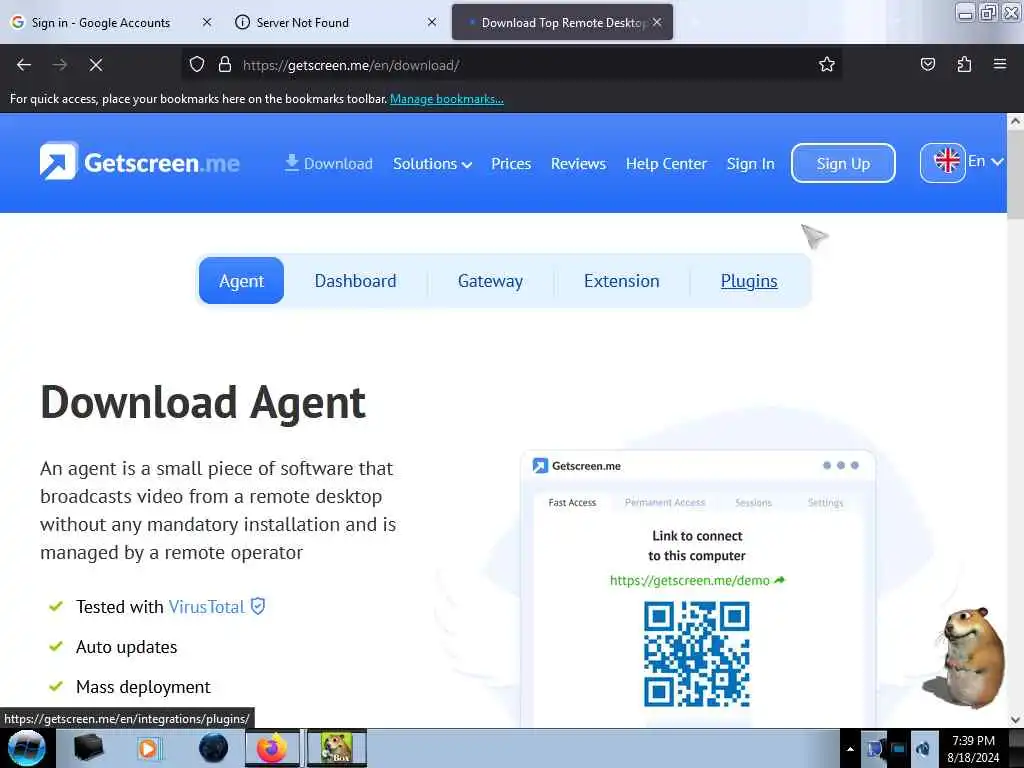Click the volume tray icon
Screen dimensions: 1024x768
pyautogui.click(x=923, y=749)
